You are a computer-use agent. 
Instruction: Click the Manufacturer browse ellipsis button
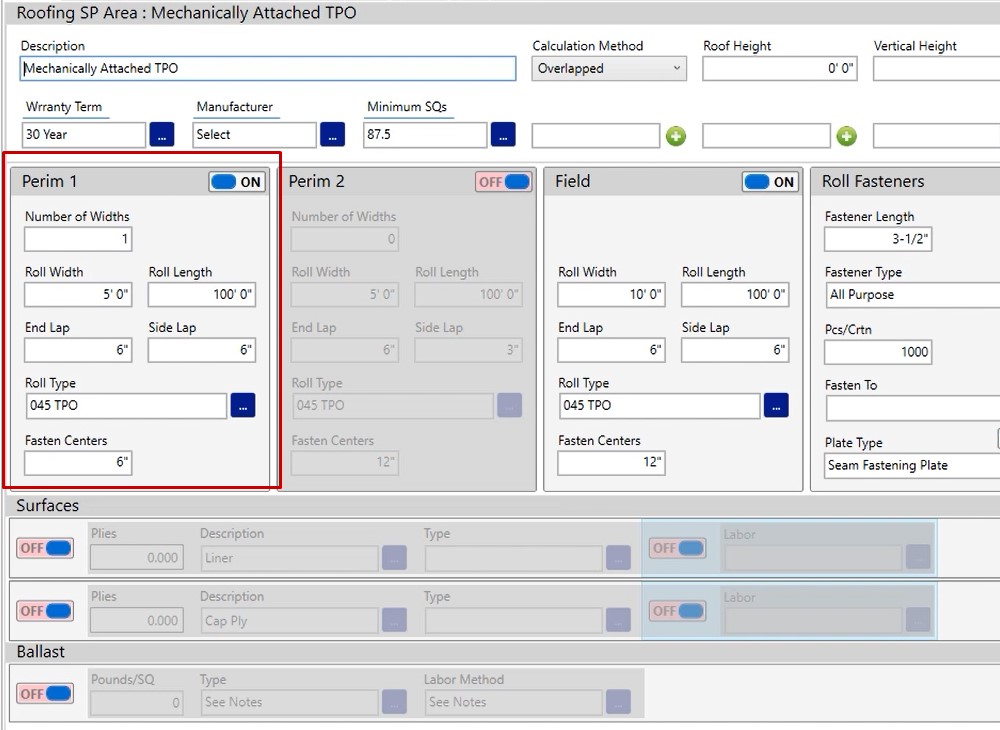(x=333, y=135)
